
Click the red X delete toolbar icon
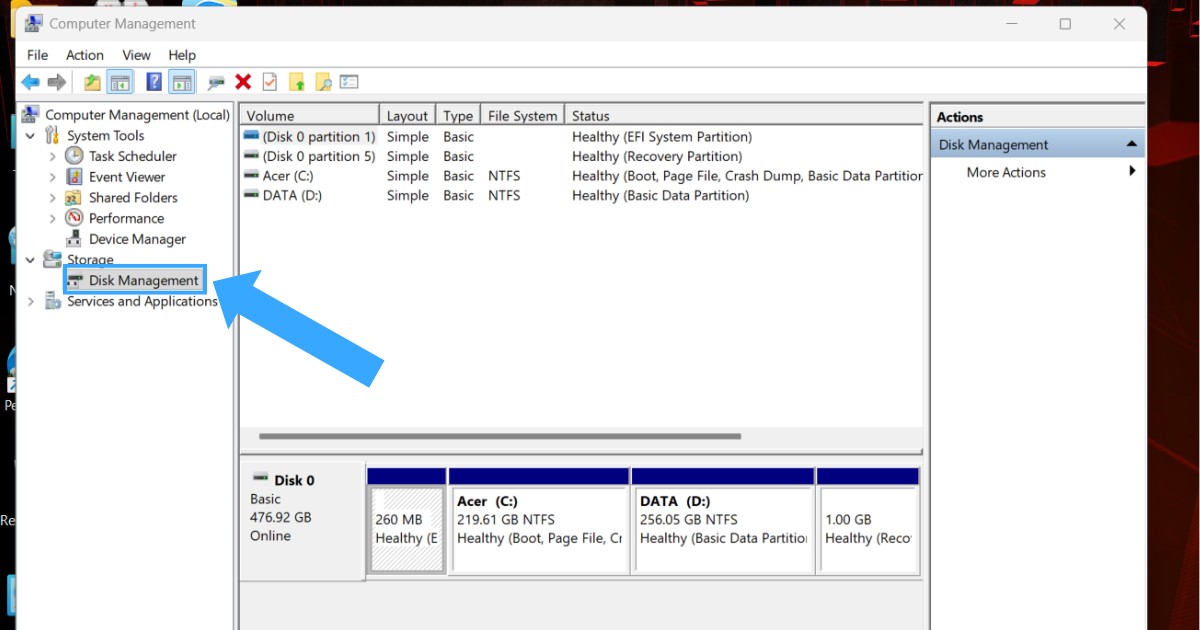click(242, 81)
